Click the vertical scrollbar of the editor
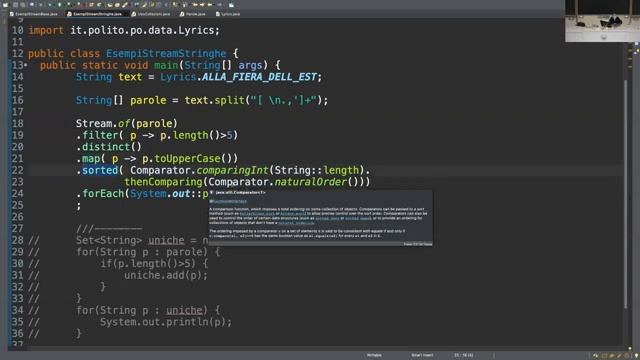 (626, 194)
